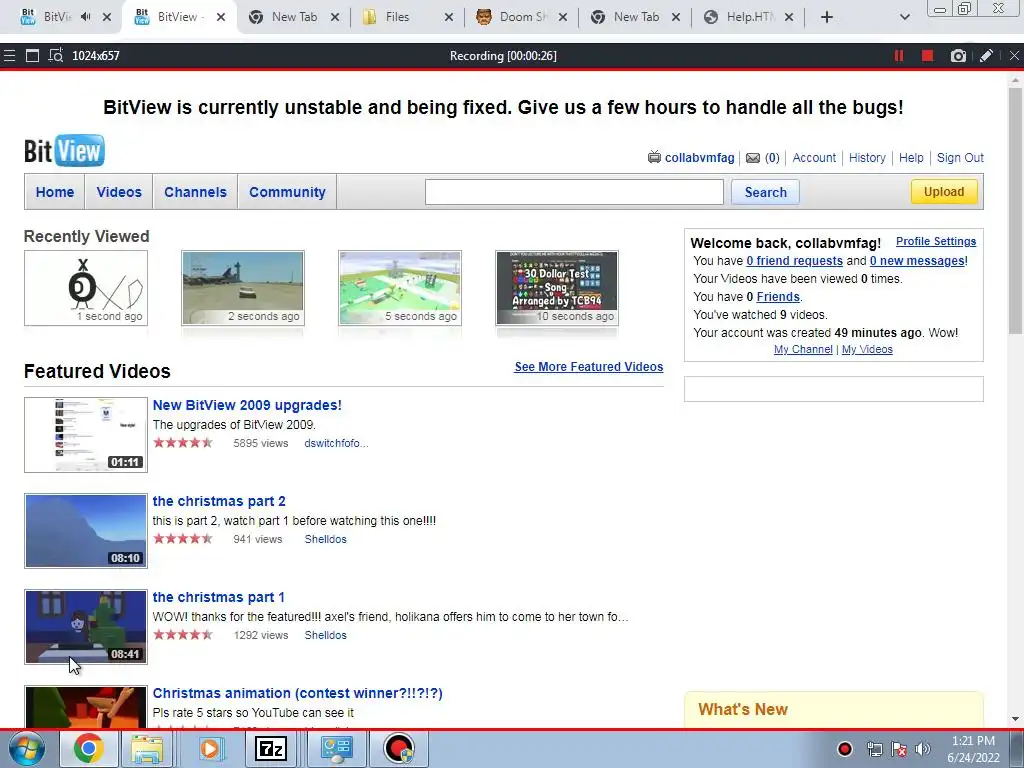The width and height of the screenshot is (1024, 768).
Task: Open the inbox envelope icon
Action: [753, 157]
